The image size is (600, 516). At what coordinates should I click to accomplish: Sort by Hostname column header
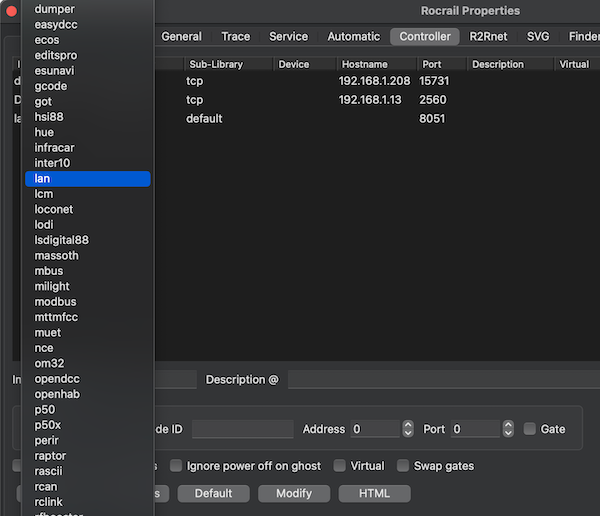[377, 64]
